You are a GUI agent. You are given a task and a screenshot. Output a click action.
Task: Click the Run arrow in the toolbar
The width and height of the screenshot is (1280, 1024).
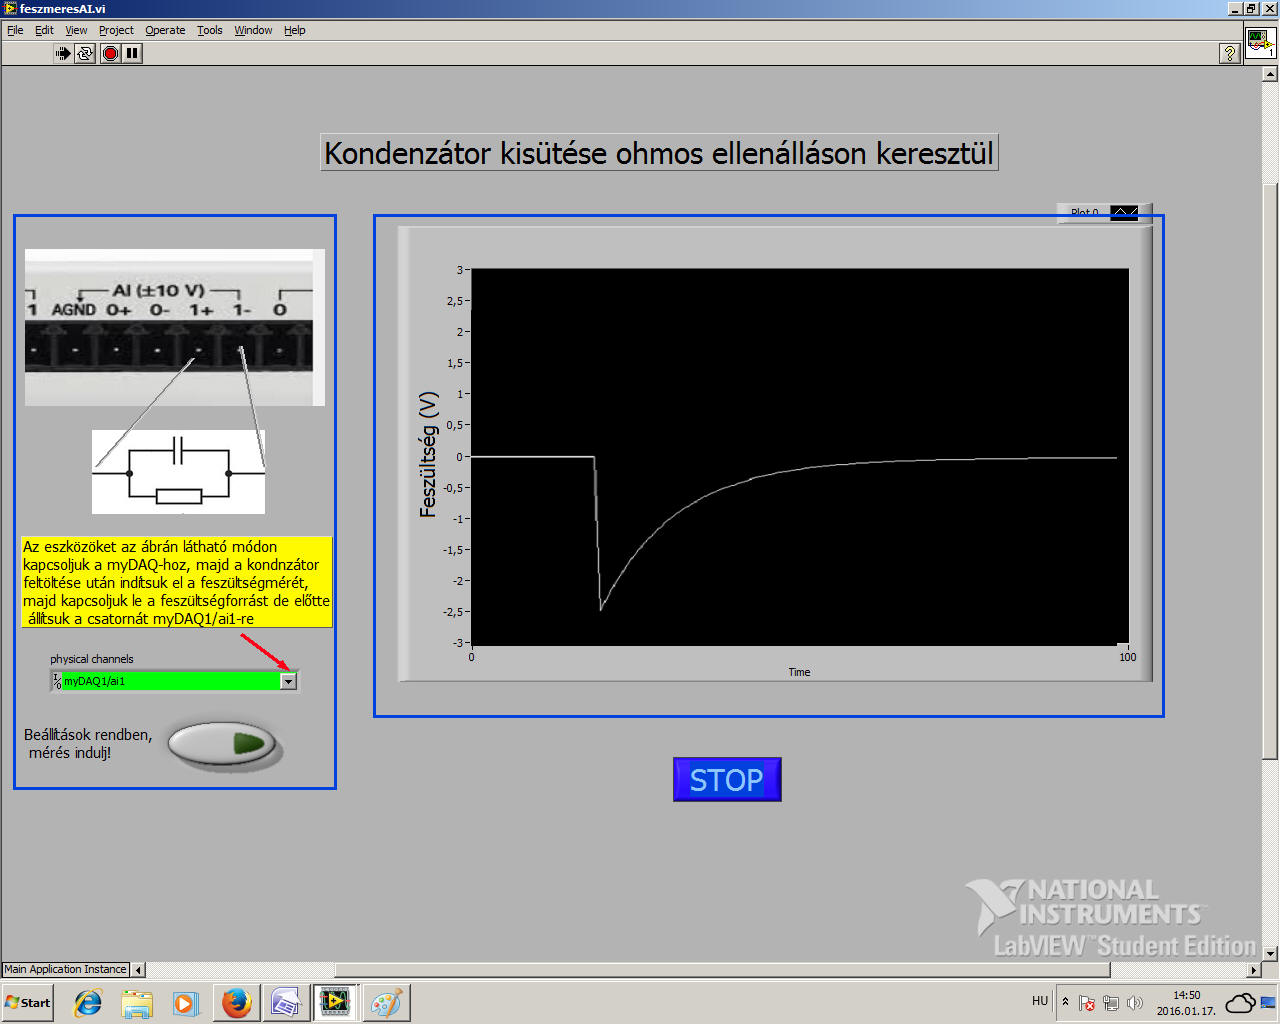(63, 53)
